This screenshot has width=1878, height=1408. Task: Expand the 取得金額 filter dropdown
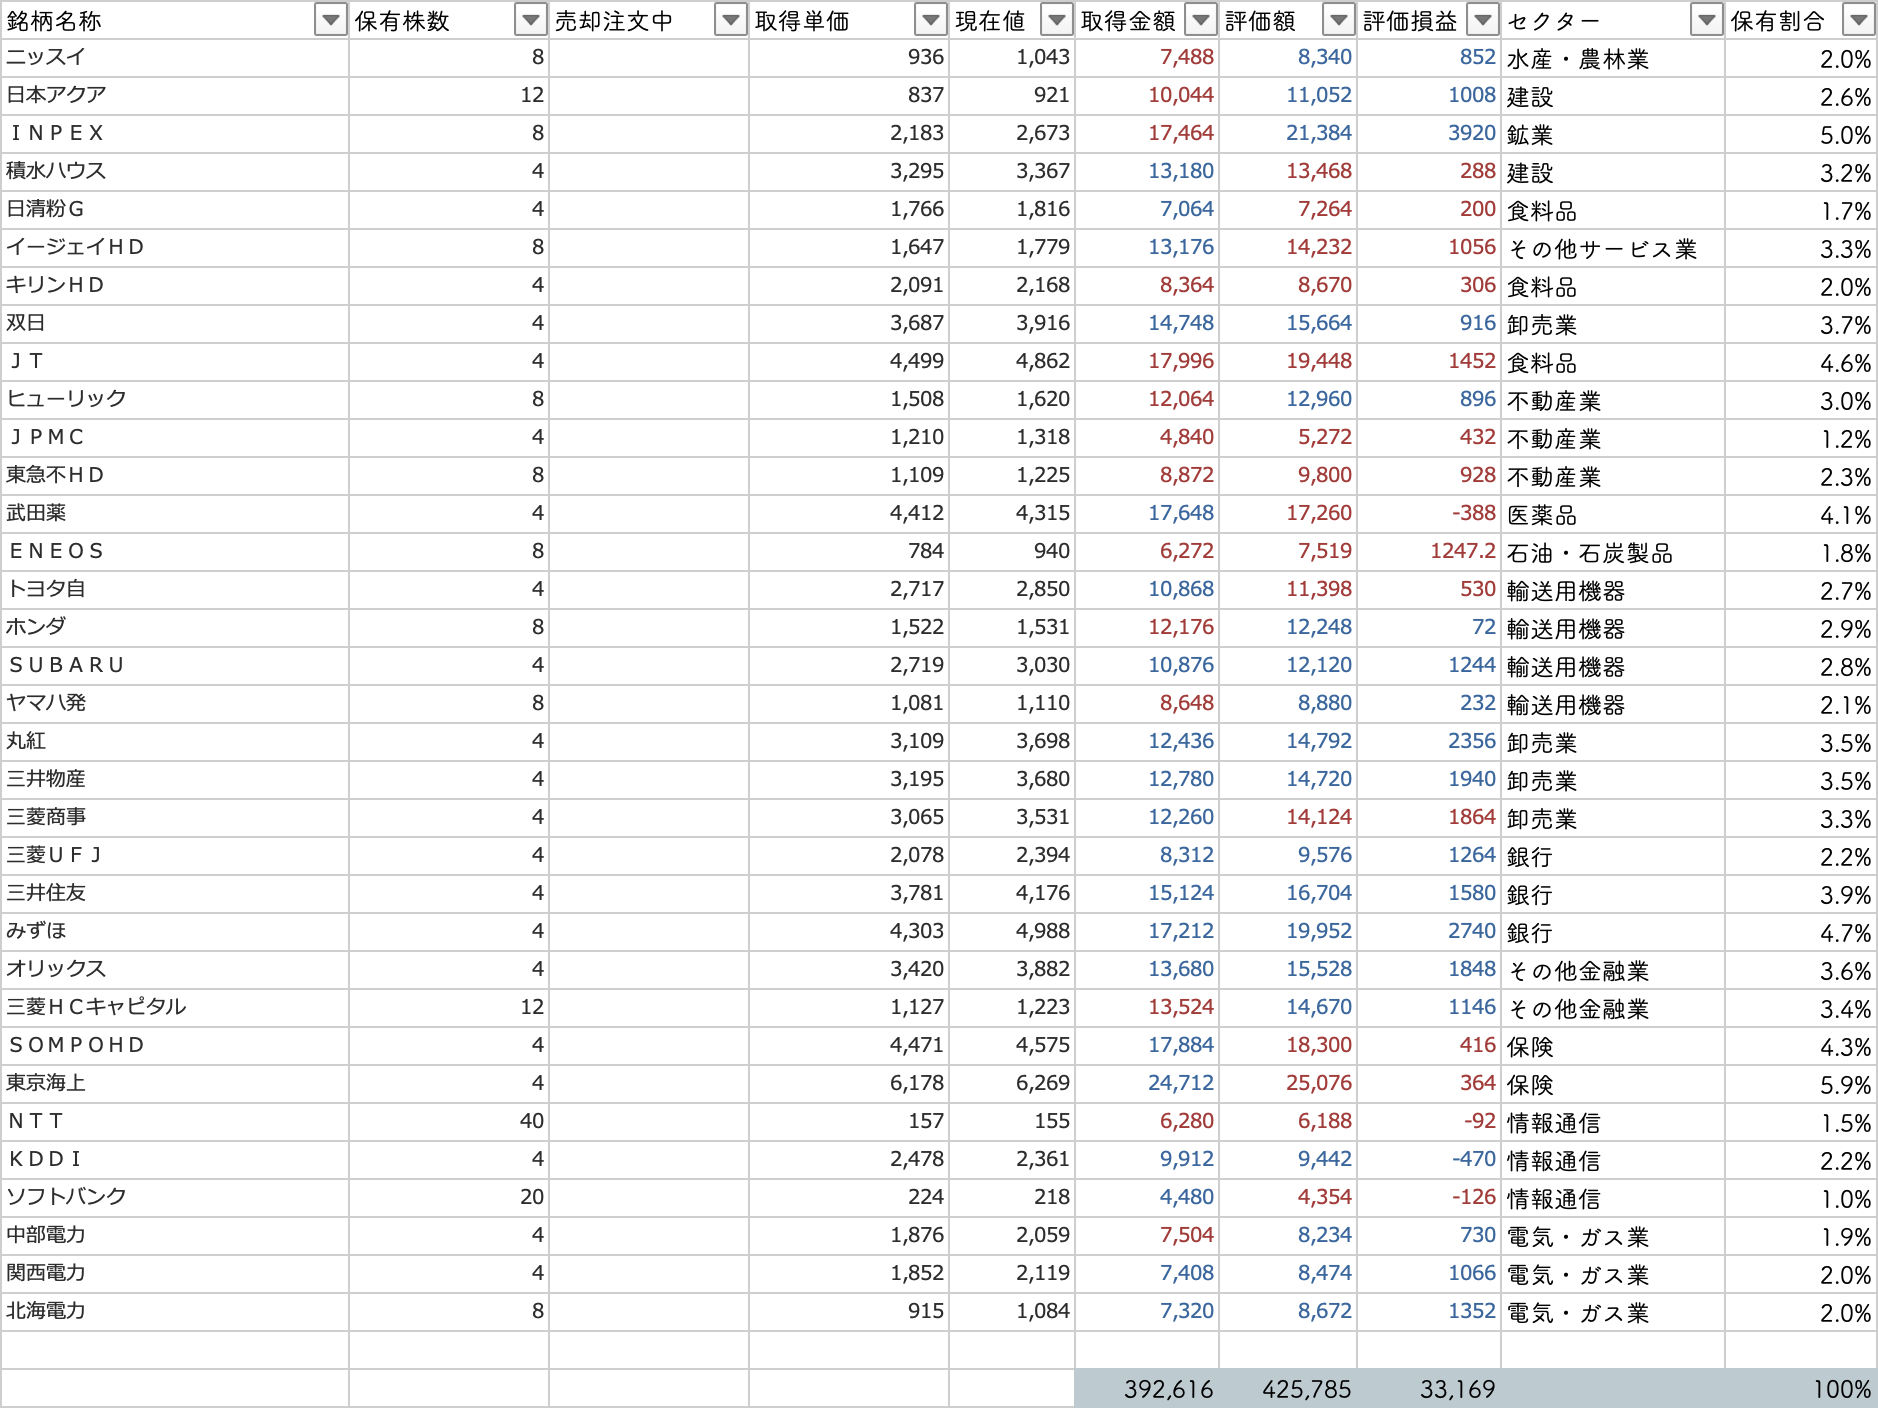[1200, 20]
